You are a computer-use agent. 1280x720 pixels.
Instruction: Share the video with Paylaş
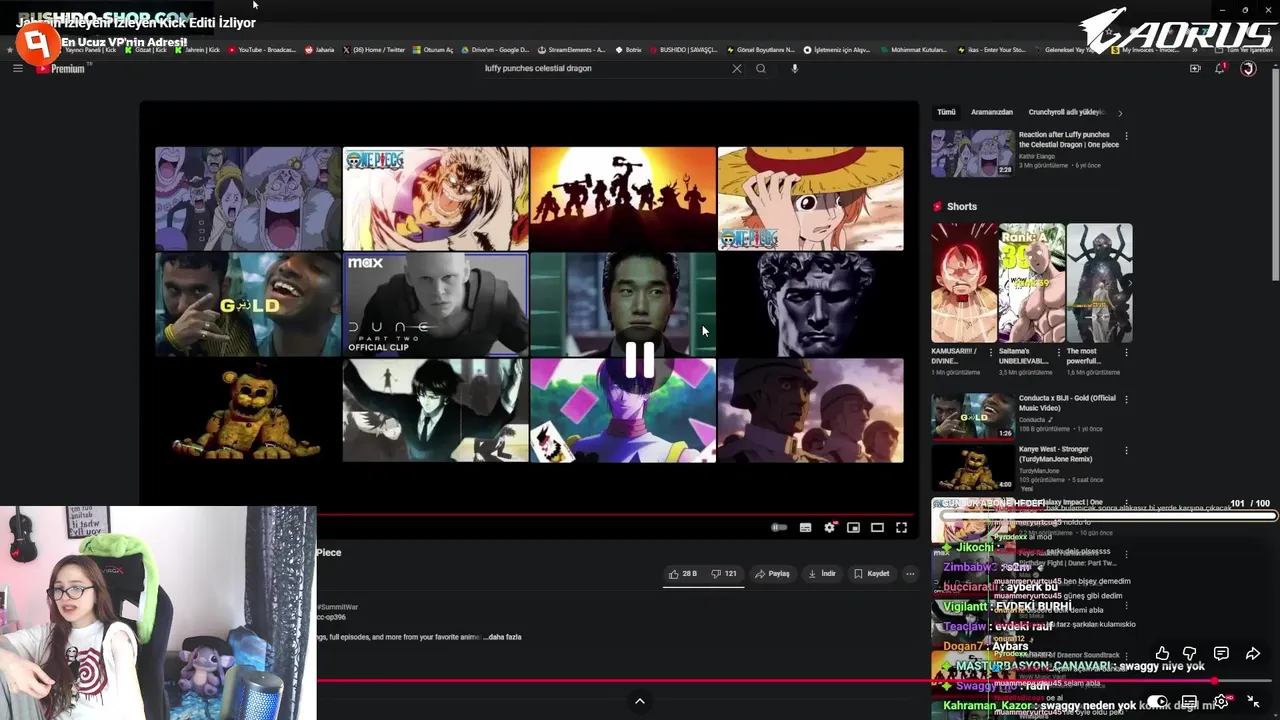[772, 574]
